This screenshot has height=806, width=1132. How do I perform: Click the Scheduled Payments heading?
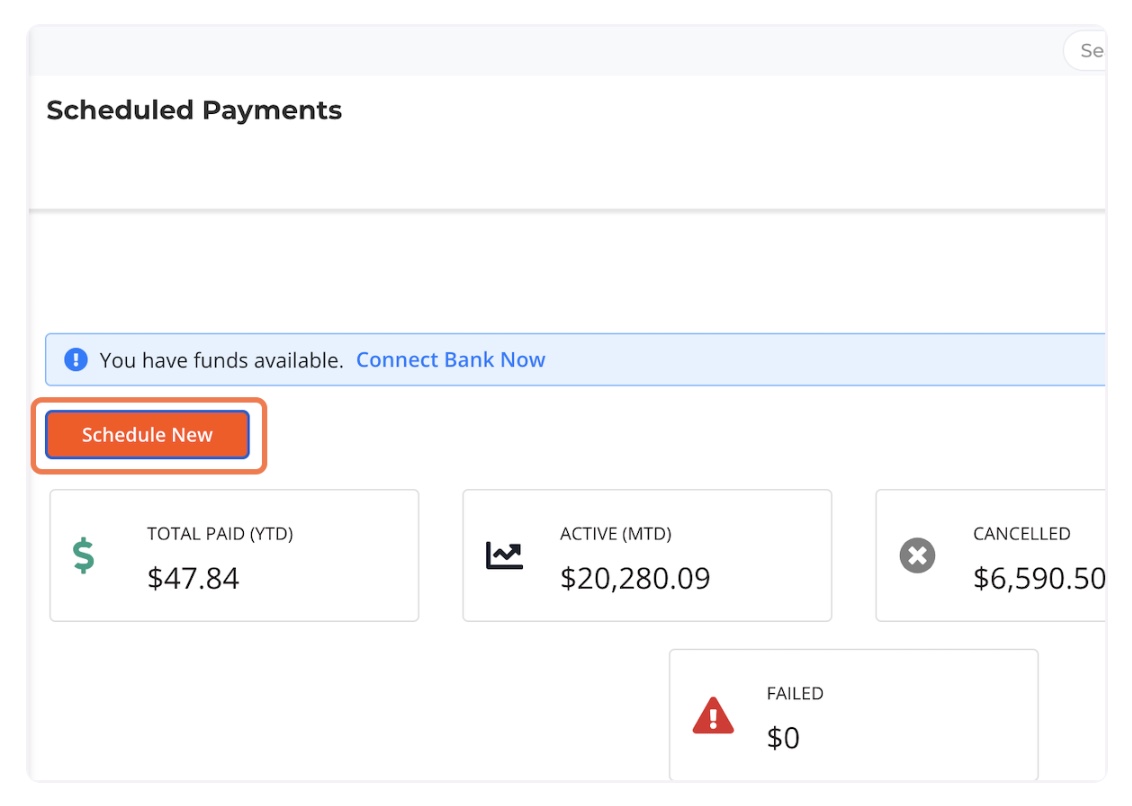194,110
